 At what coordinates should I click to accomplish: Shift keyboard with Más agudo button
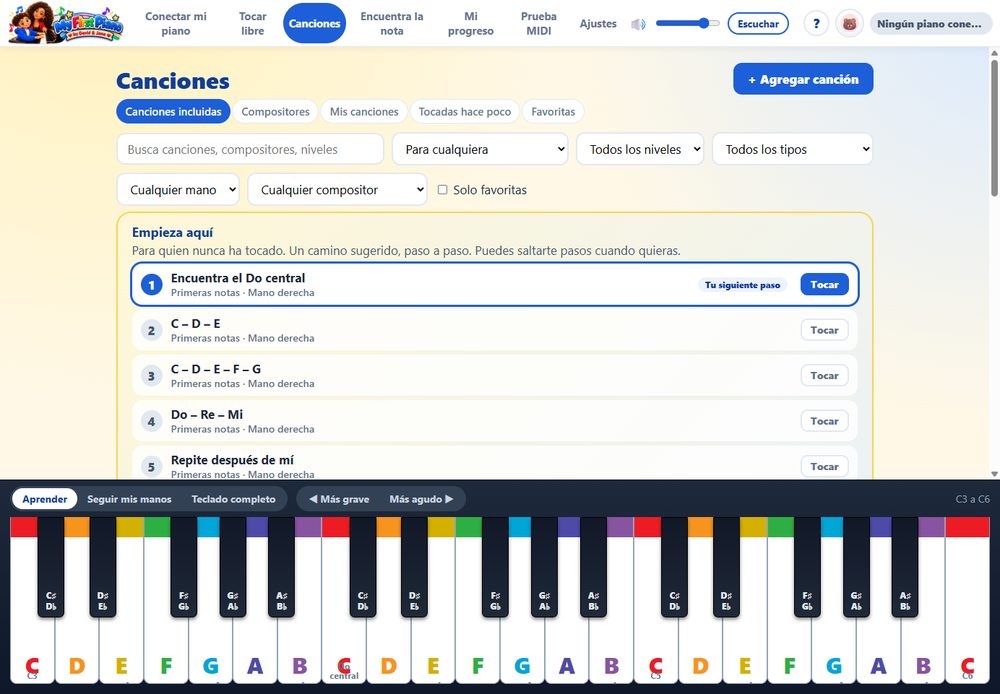pyautogui.click(x=422, y=499)
